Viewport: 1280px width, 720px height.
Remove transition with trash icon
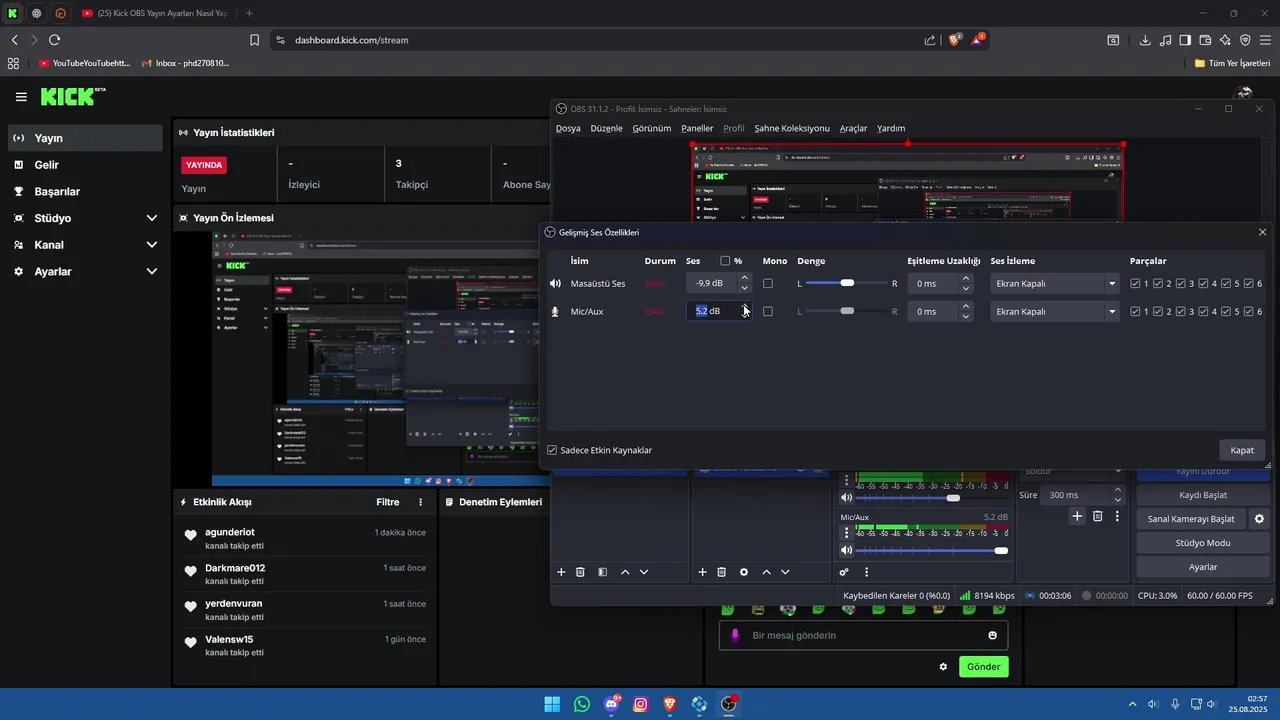pos(1097,516)
